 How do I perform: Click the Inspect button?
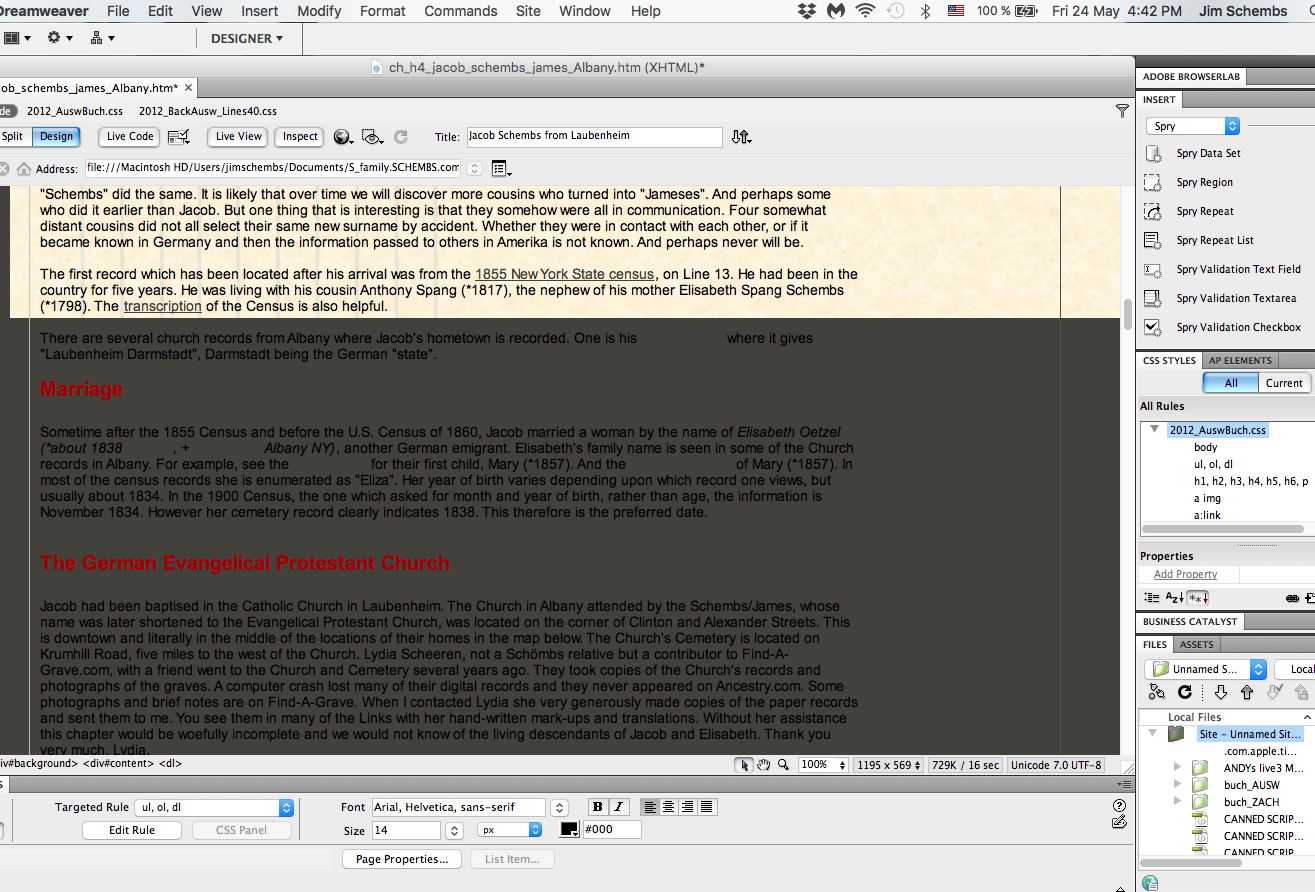[300, 137]
